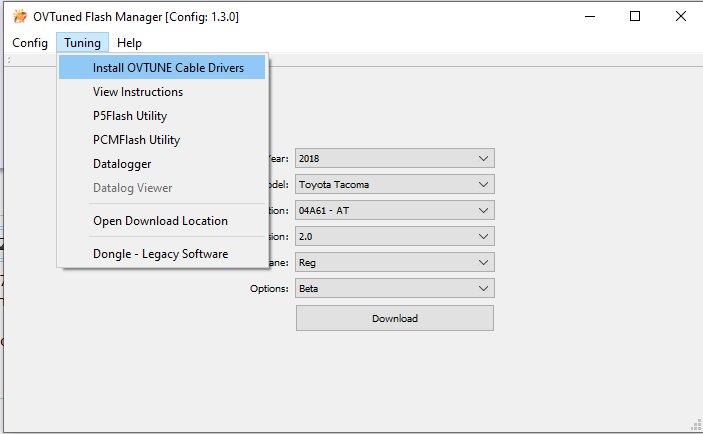
Task: Open the version dropdown showing 2.0
Action: click(x=395, y=236)
